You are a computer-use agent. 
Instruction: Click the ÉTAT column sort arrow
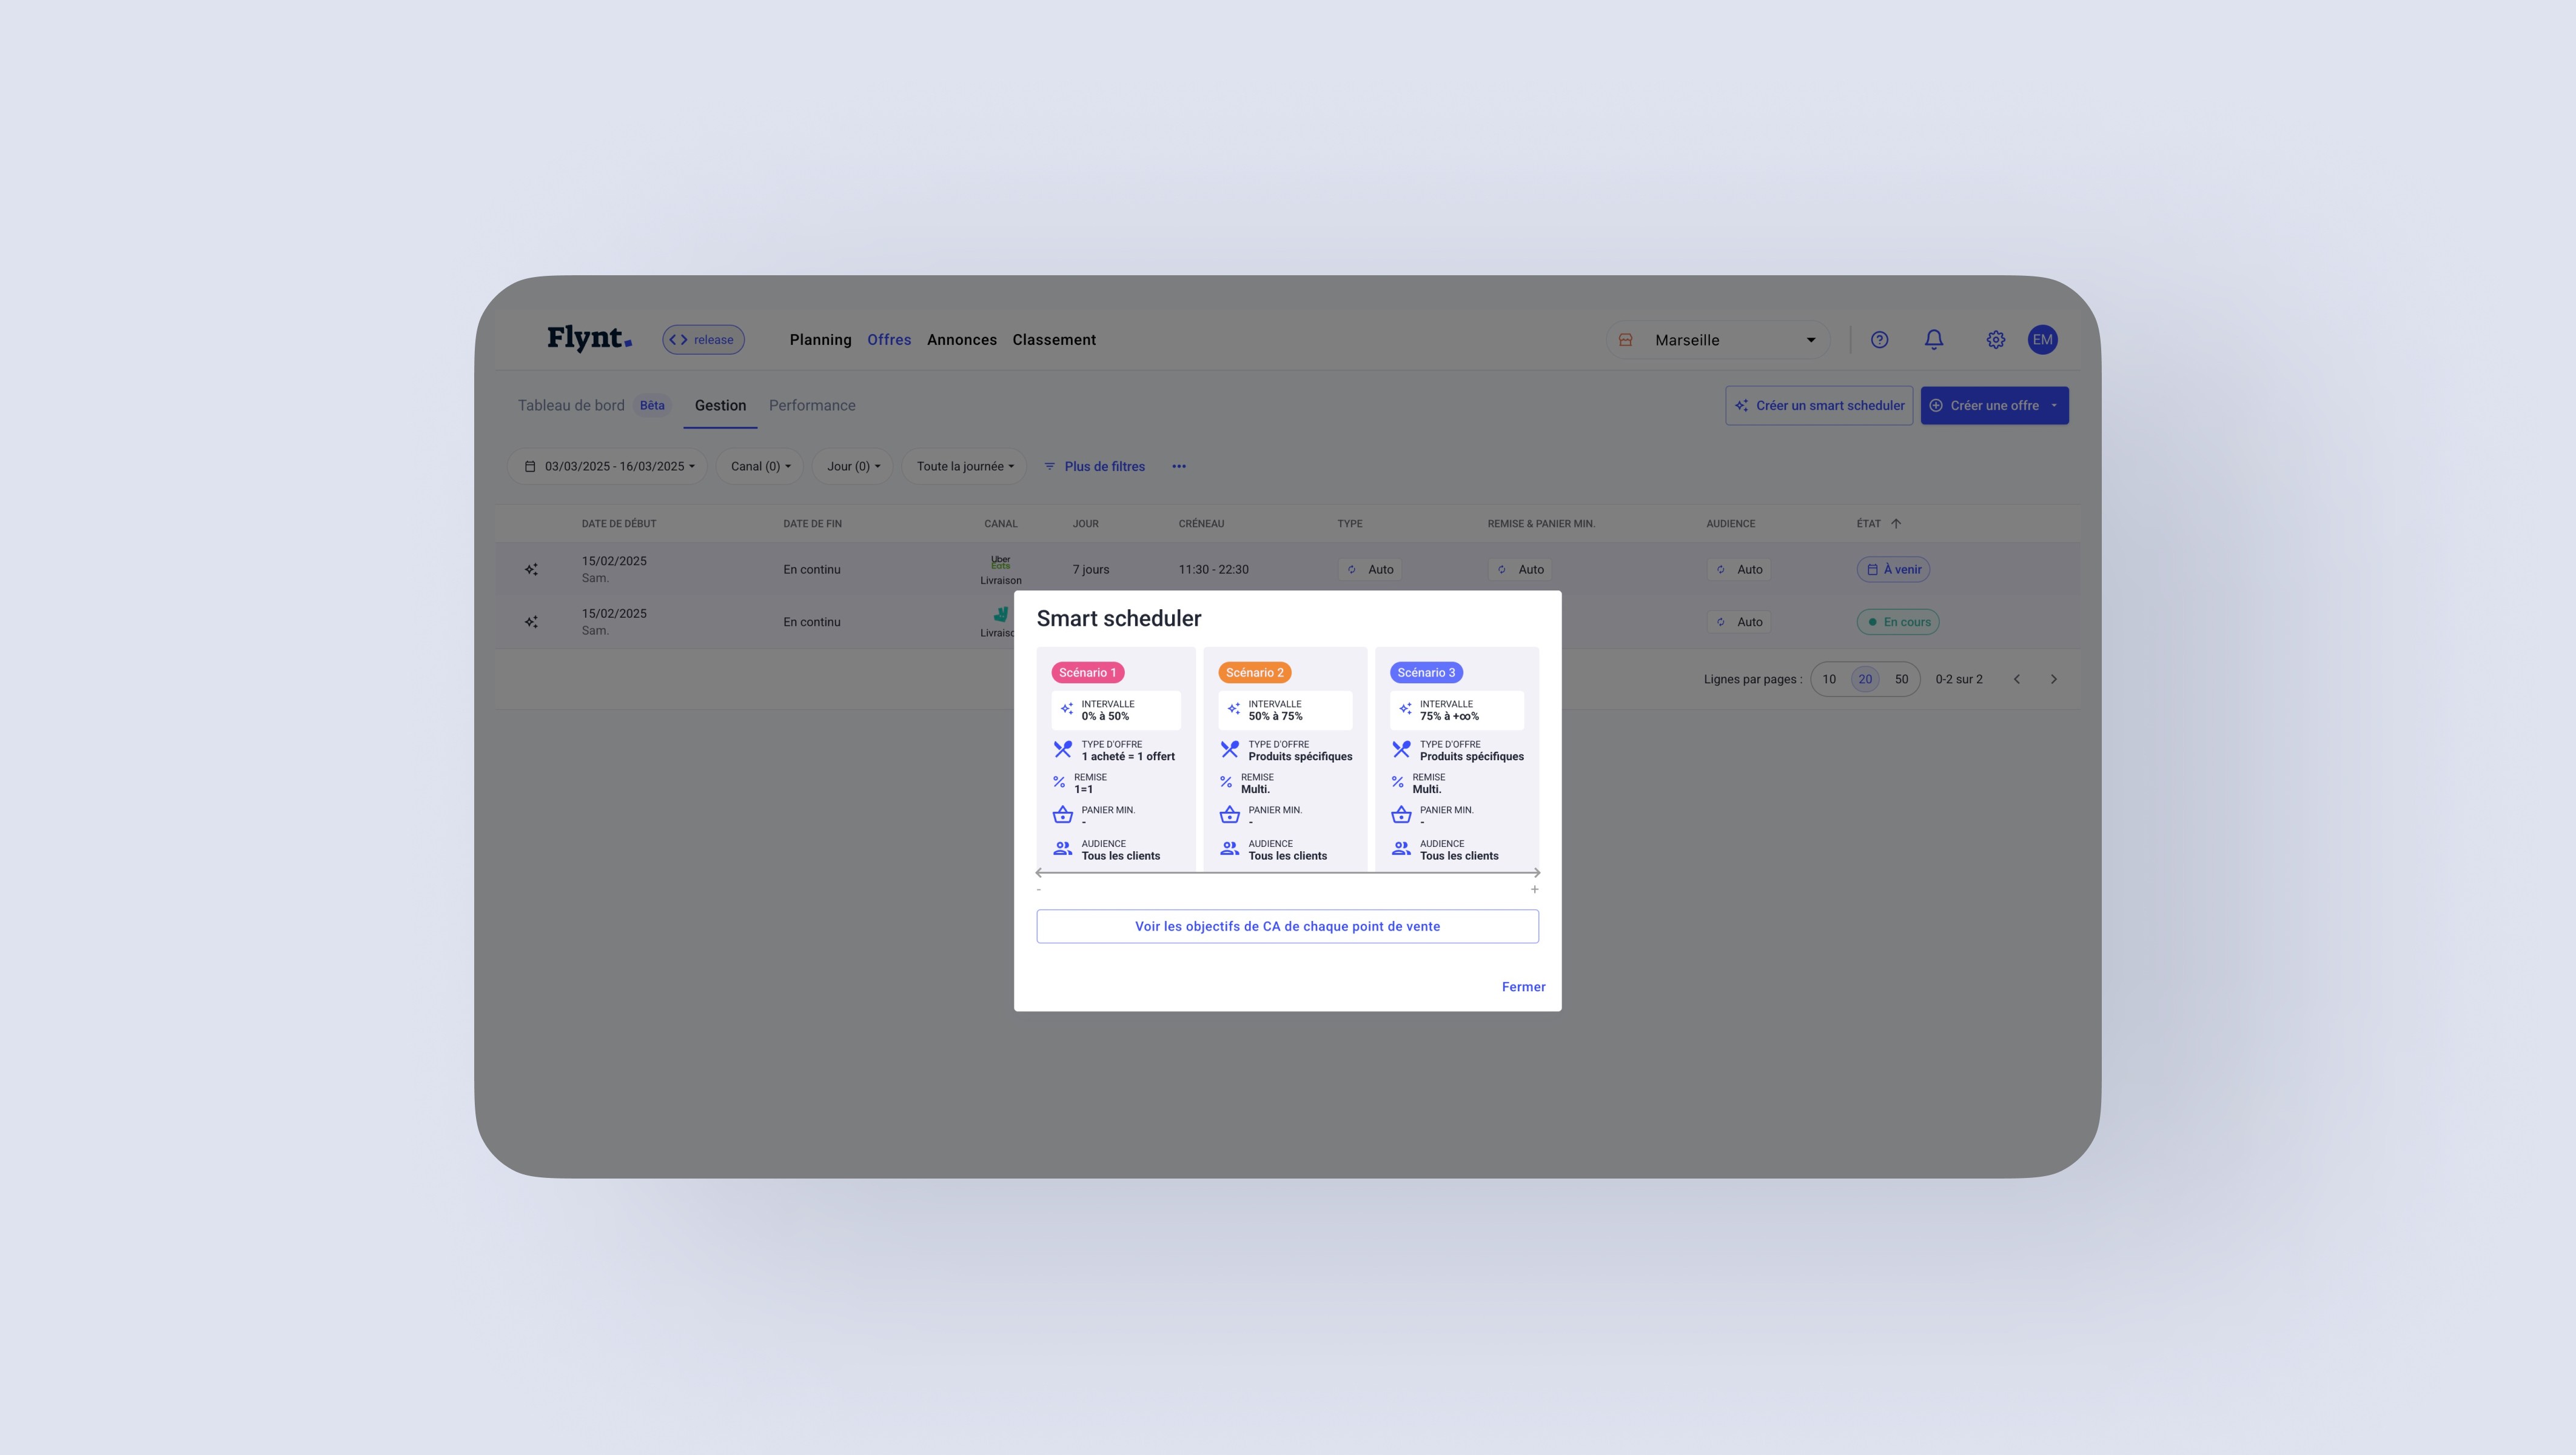tap(1896, 524)
